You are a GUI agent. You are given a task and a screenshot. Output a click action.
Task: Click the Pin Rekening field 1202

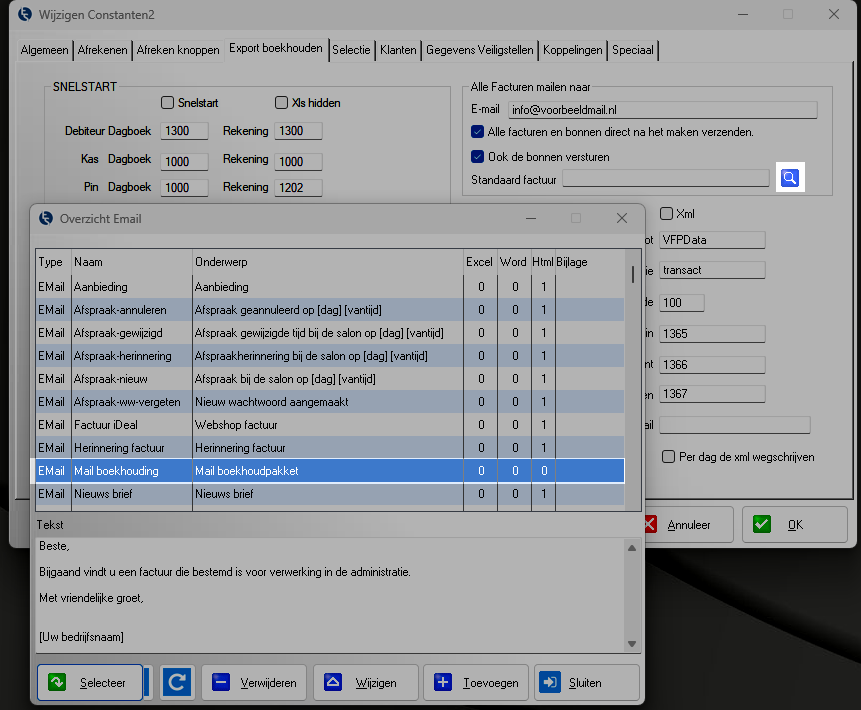point(298,188)
